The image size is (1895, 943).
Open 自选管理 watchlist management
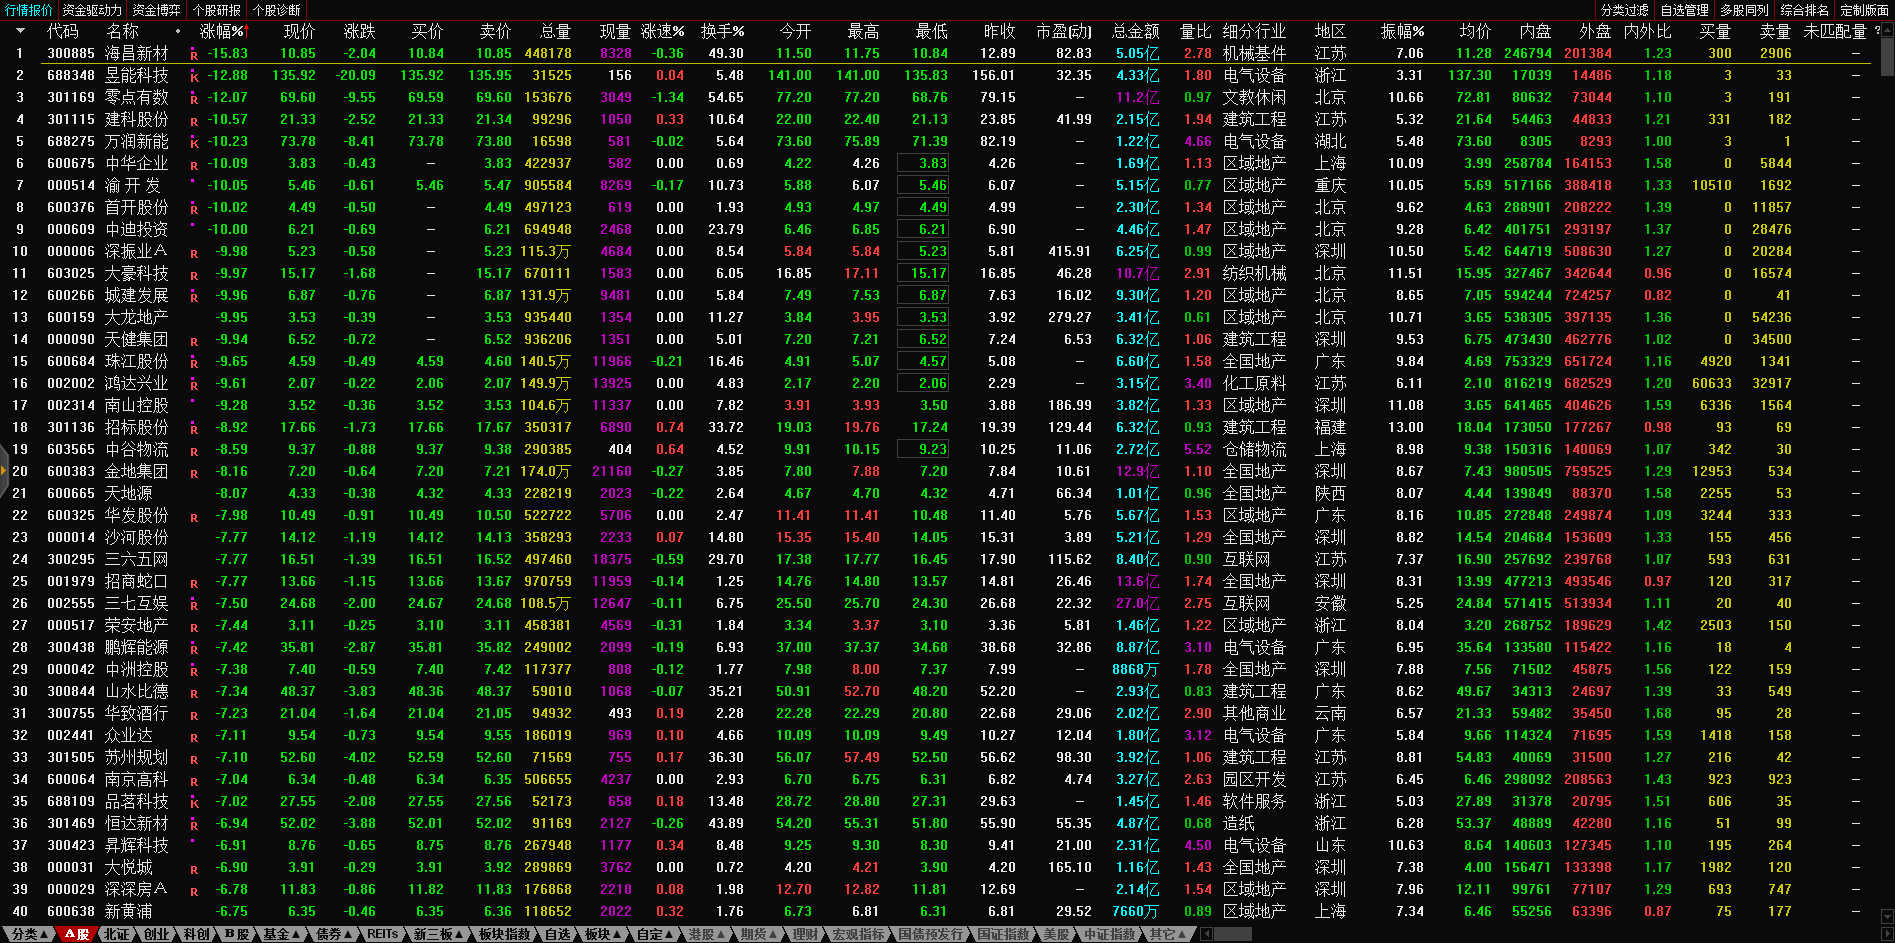point(1684,10)
